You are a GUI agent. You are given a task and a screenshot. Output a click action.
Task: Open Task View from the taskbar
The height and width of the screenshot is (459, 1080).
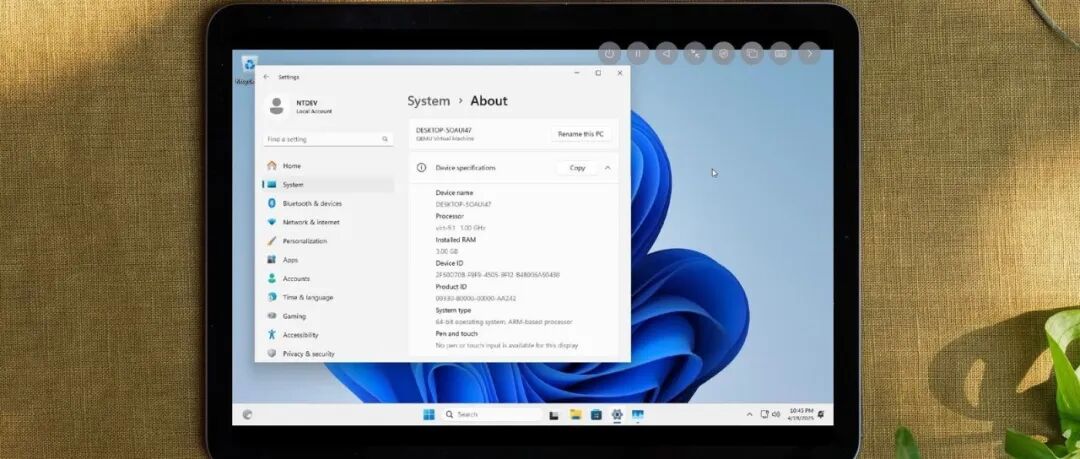coord(554,415)
